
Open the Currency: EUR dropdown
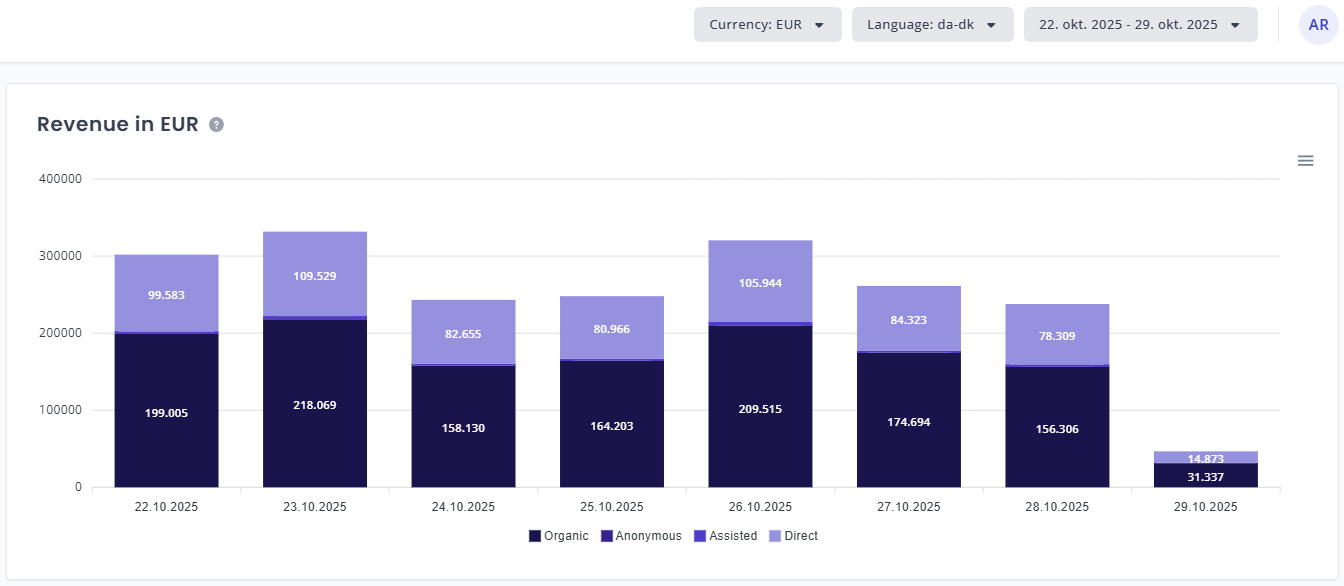click(x=767, y=25)
